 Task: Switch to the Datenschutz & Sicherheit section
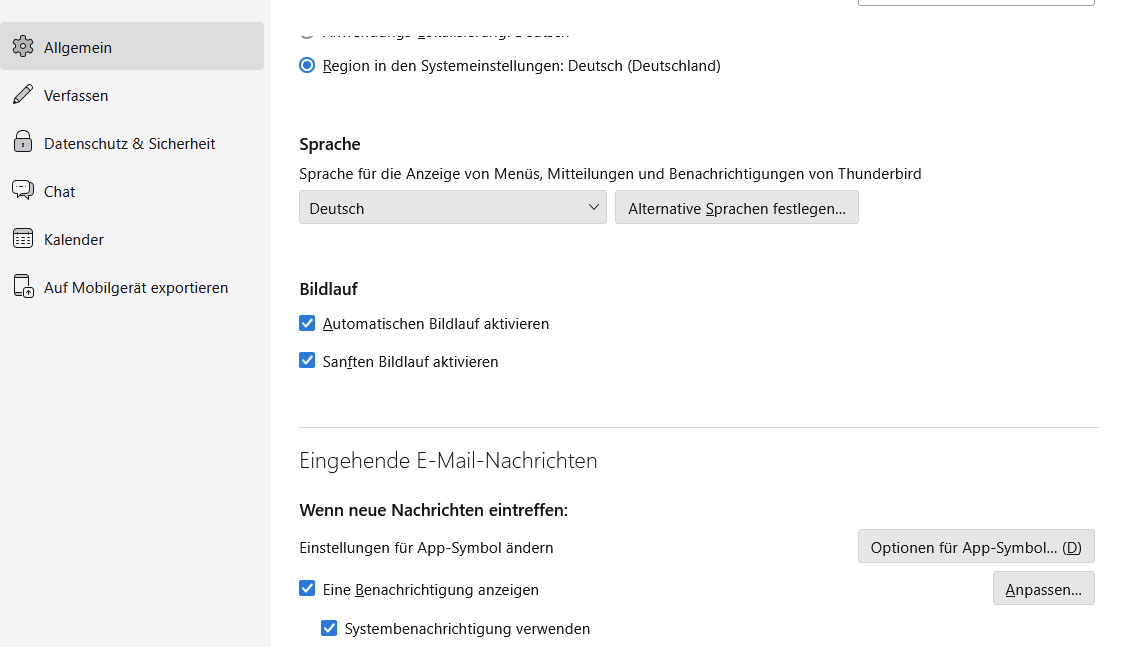click(x=130, y=143)
